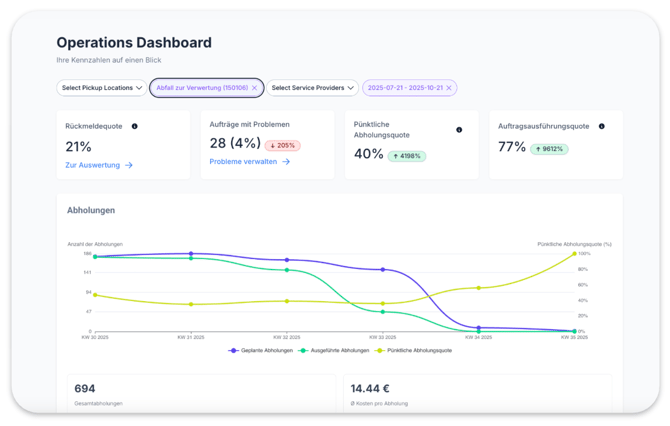
Task: Open the date range 2025-07-21 - 2025-10-21 picker
Action: (x=404, y=88)
